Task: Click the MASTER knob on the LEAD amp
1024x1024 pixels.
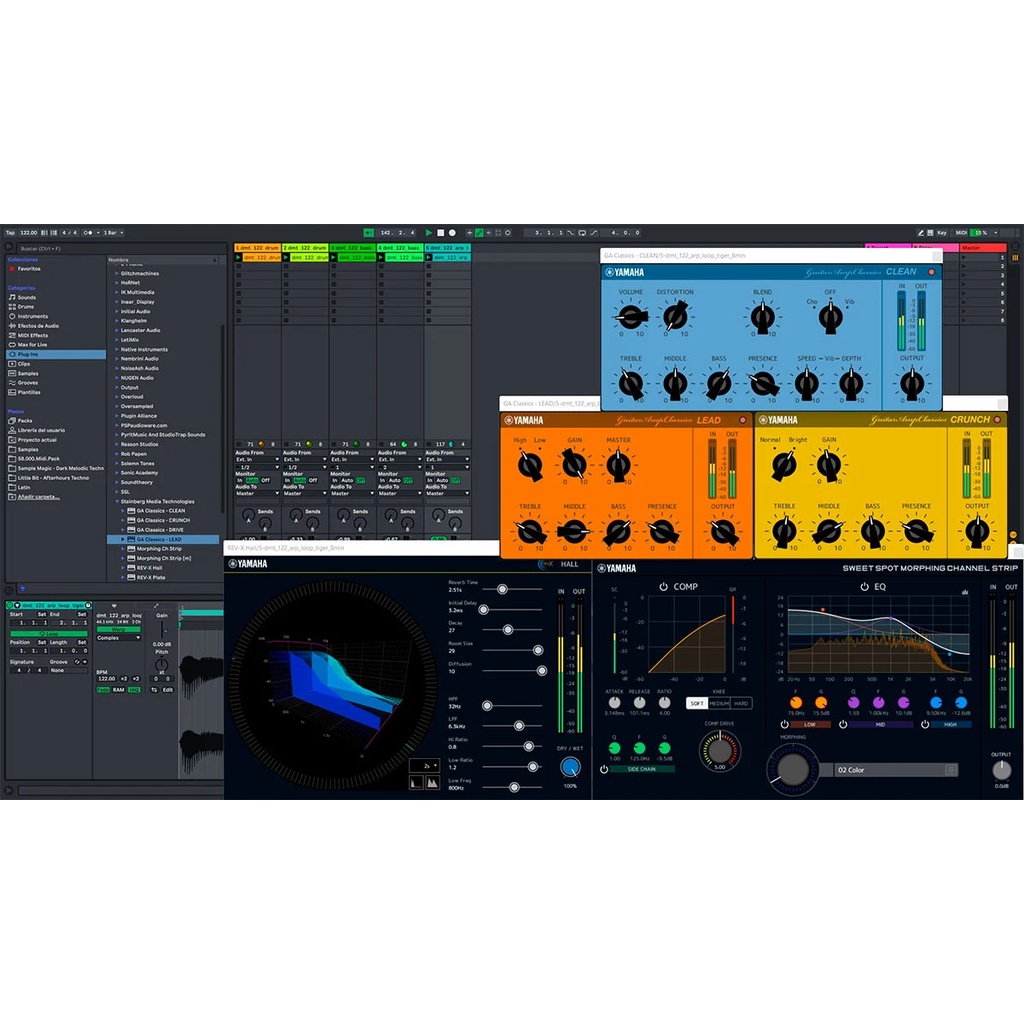Action: (618, 465)
